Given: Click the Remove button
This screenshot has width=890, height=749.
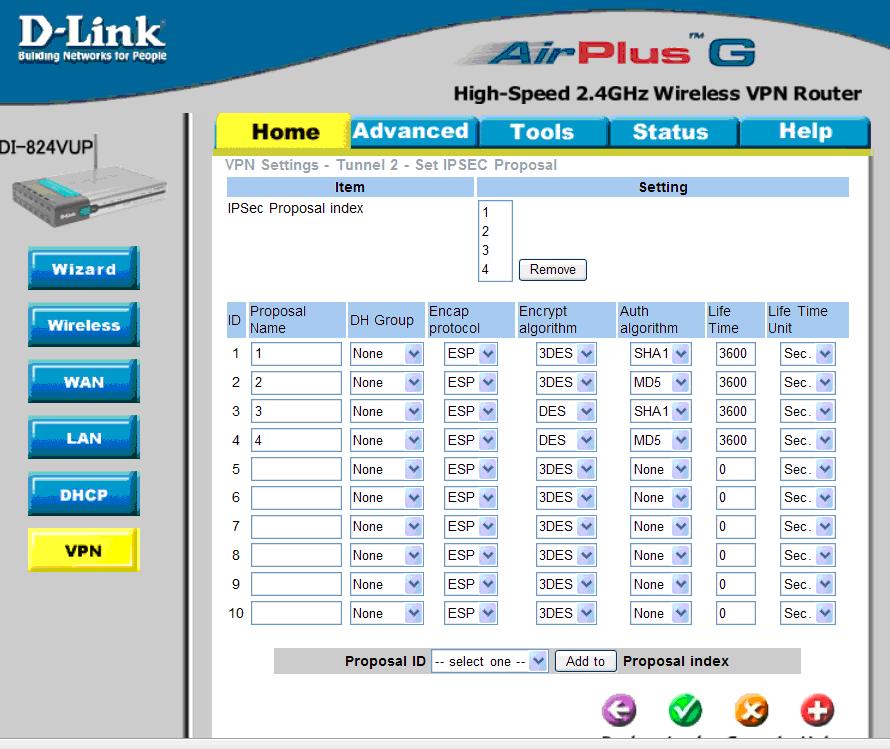Looking at the screenshot, I should [x=553, y=270].
